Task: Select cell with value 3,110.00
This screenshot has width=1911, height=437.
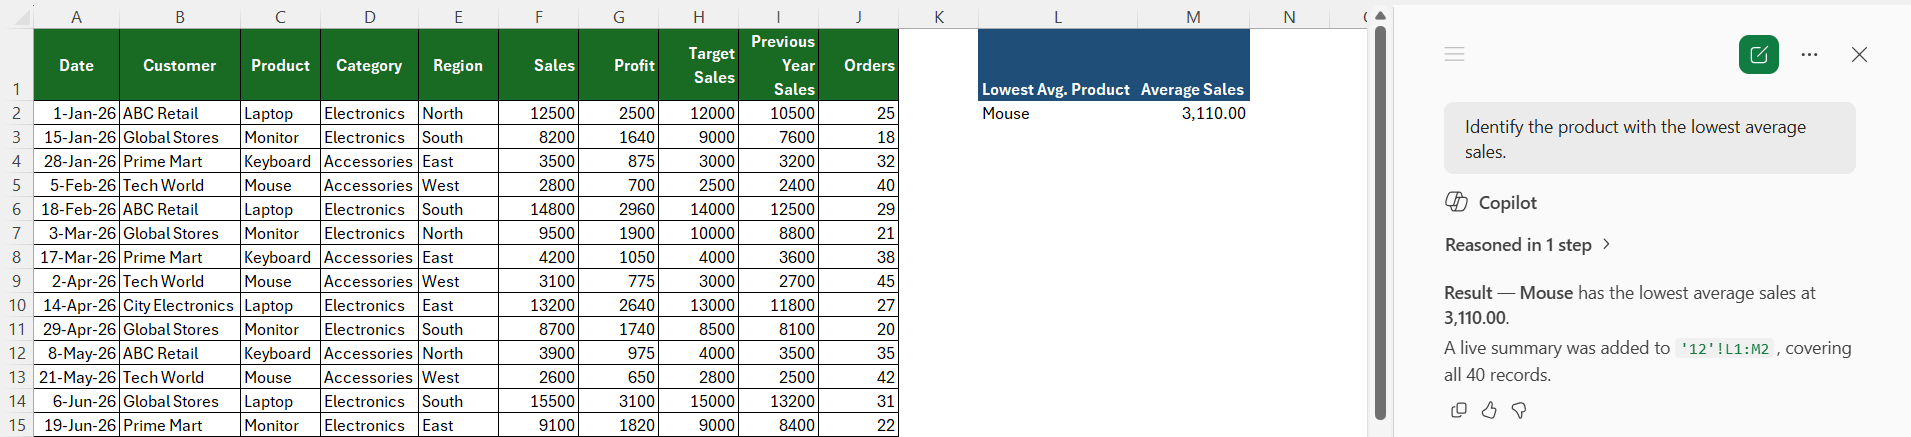Action: [x=1193, y=113]
